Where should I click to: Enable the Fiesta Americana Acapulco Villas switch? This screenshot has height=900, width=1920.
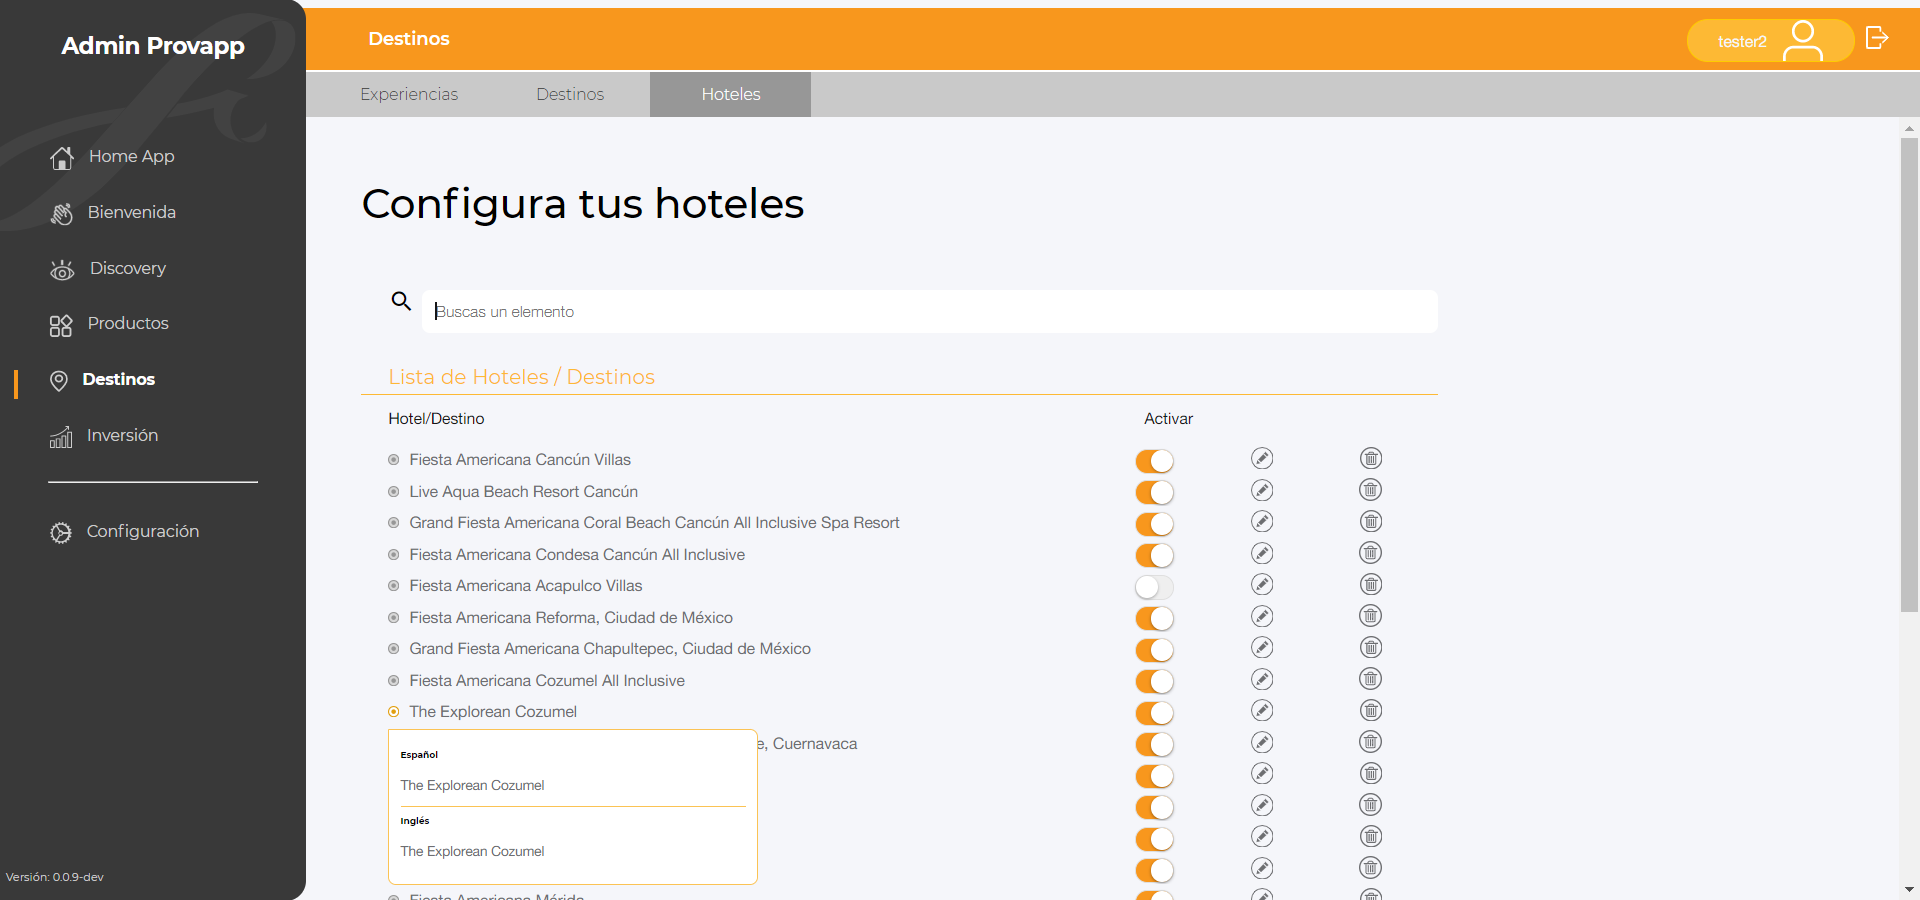pos(1154,587)
